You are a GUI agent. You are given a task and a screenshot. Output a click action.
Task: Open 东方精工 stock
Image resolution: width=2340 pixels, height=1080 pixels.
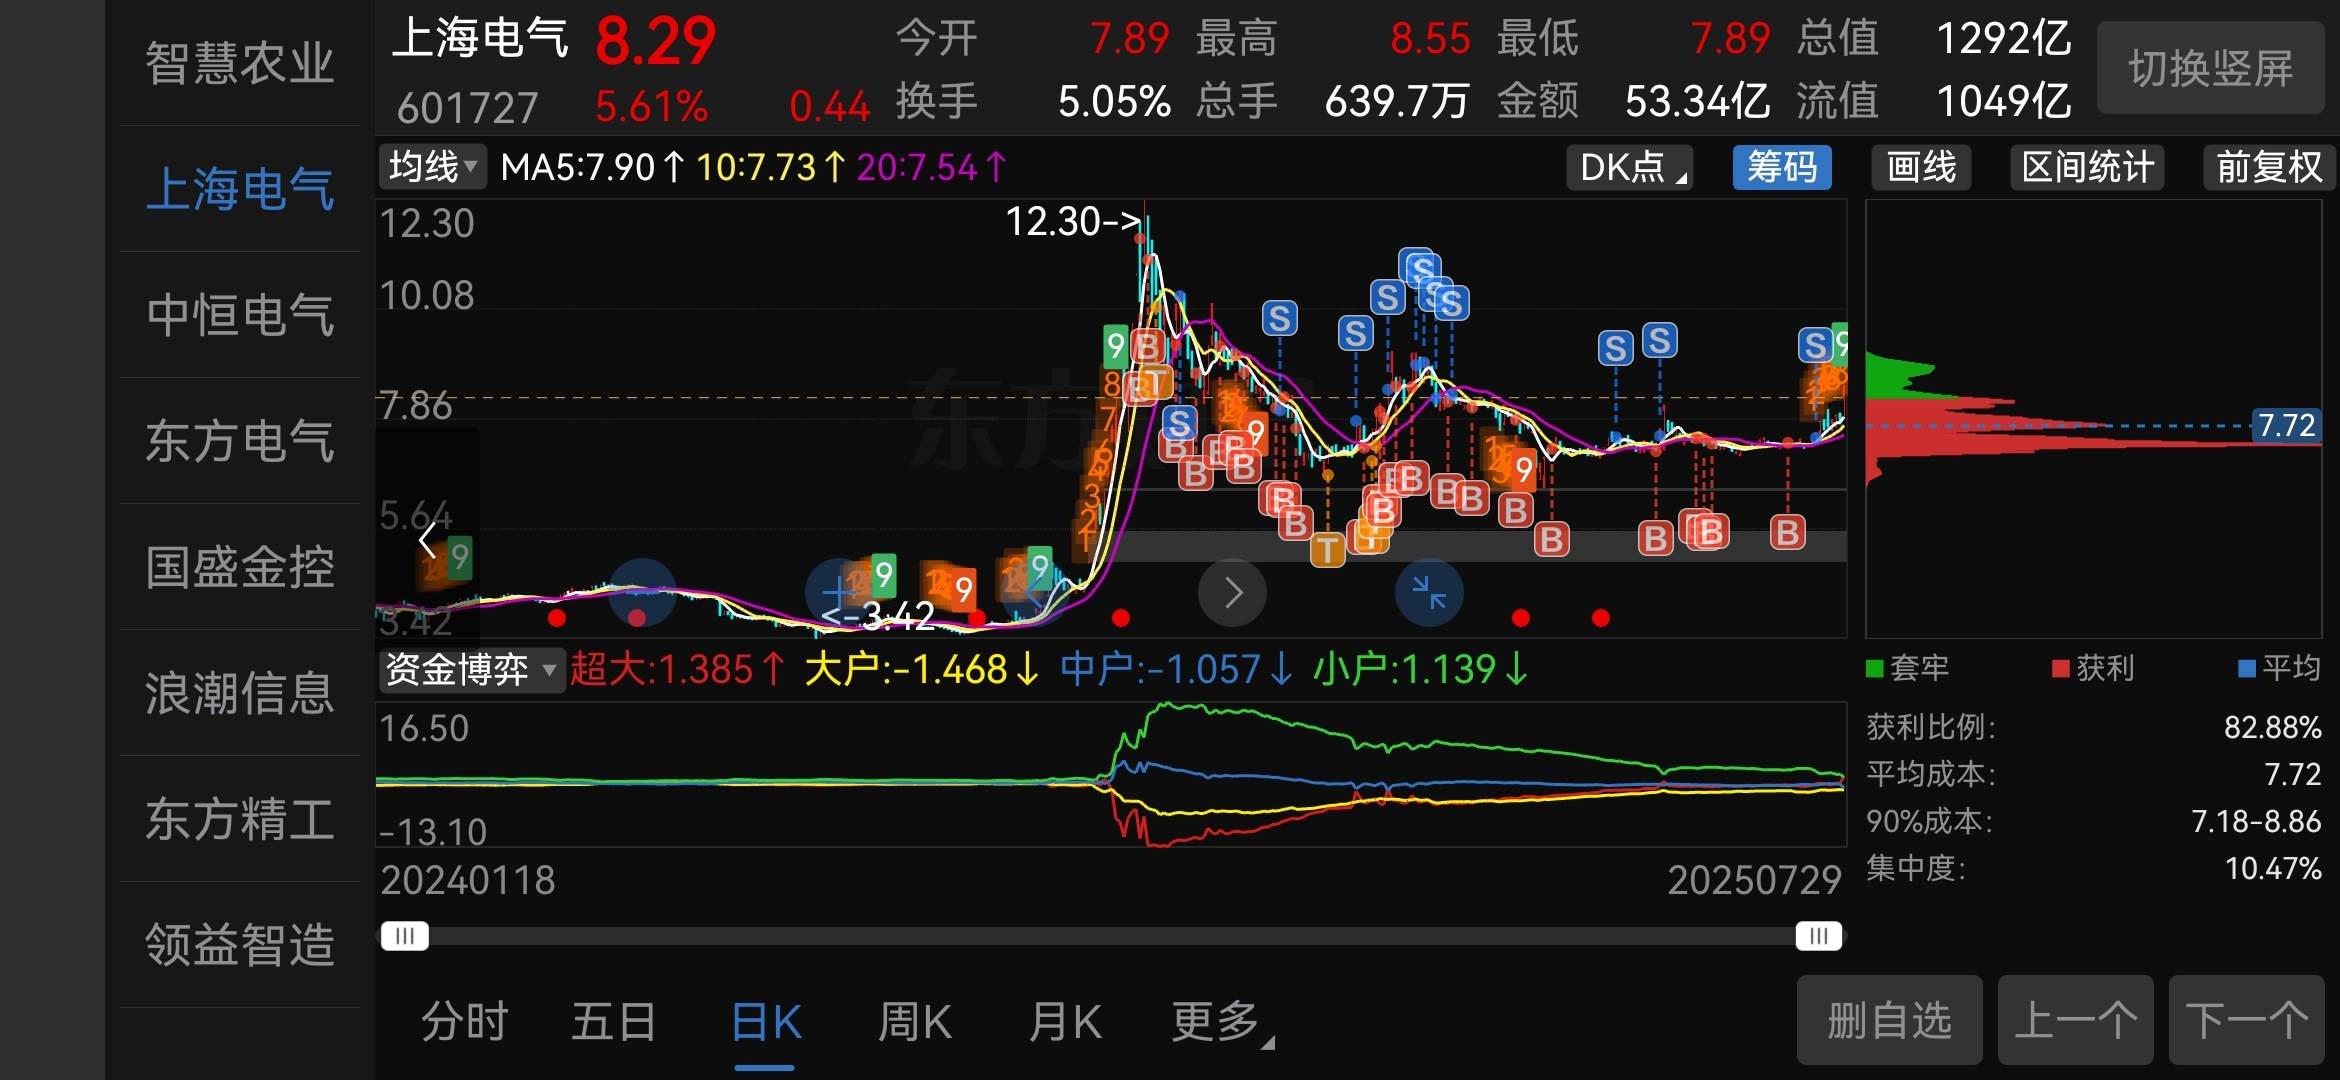(x=240, y=819)
